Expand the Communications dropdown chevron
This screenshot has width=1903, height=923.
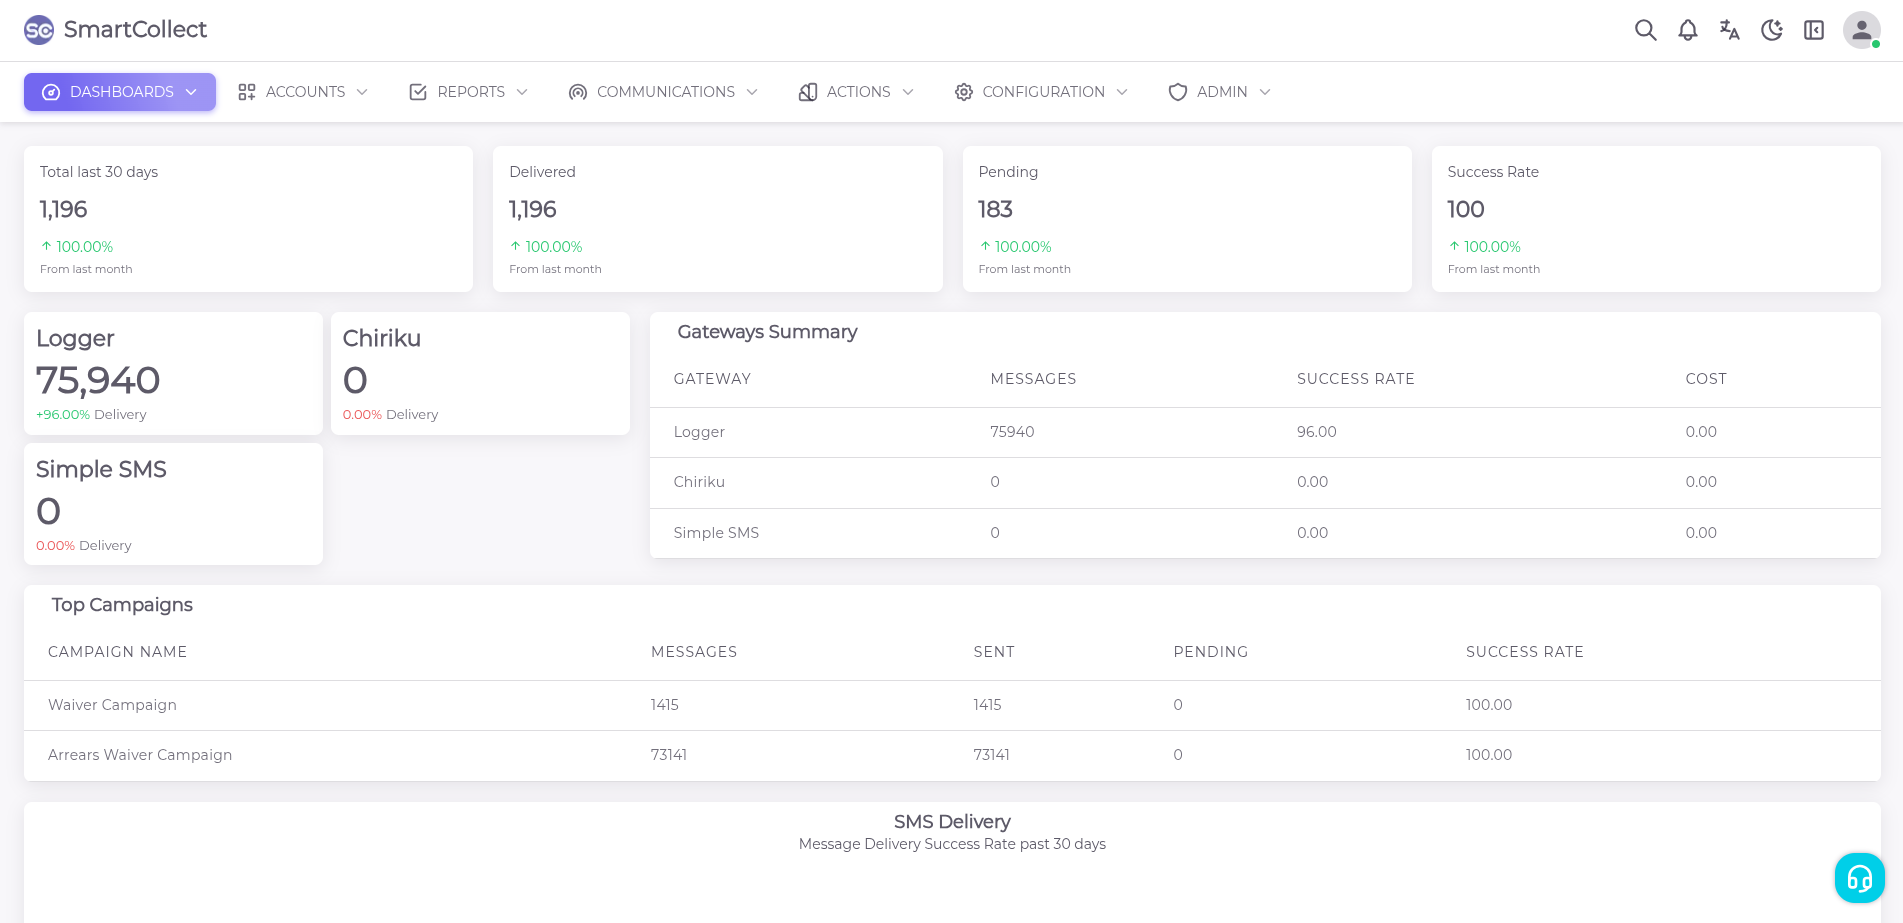[x=752, y=92]
